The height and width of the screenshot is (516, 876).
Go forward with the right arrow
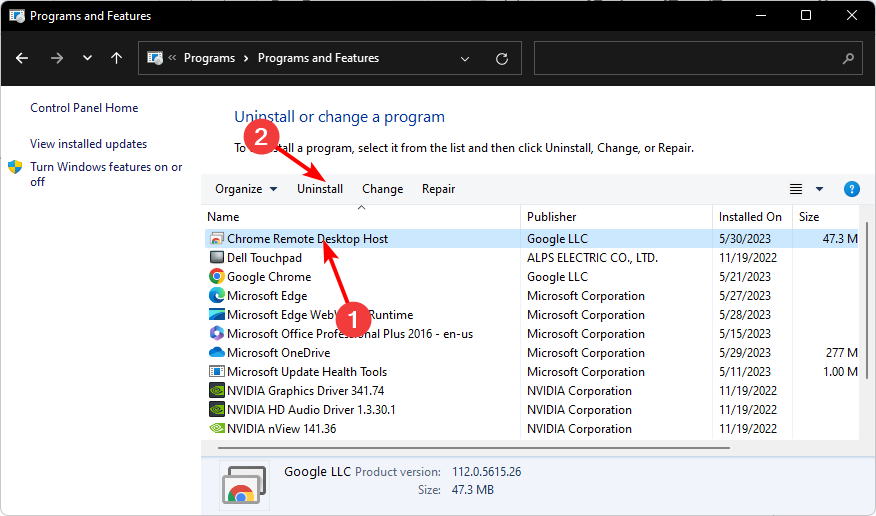click(56, 58)
